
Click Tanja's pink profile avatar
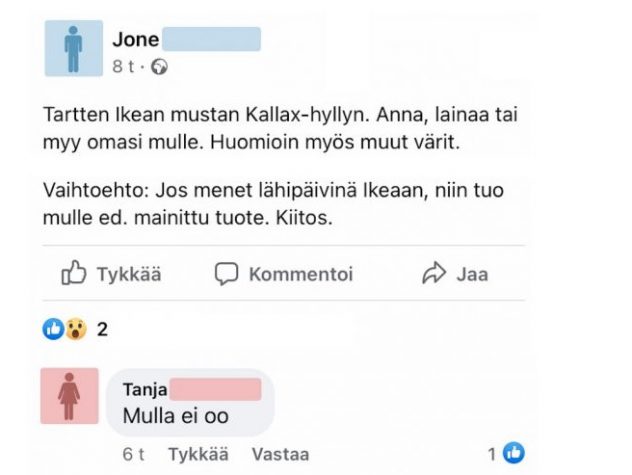(x=70, y=396)
